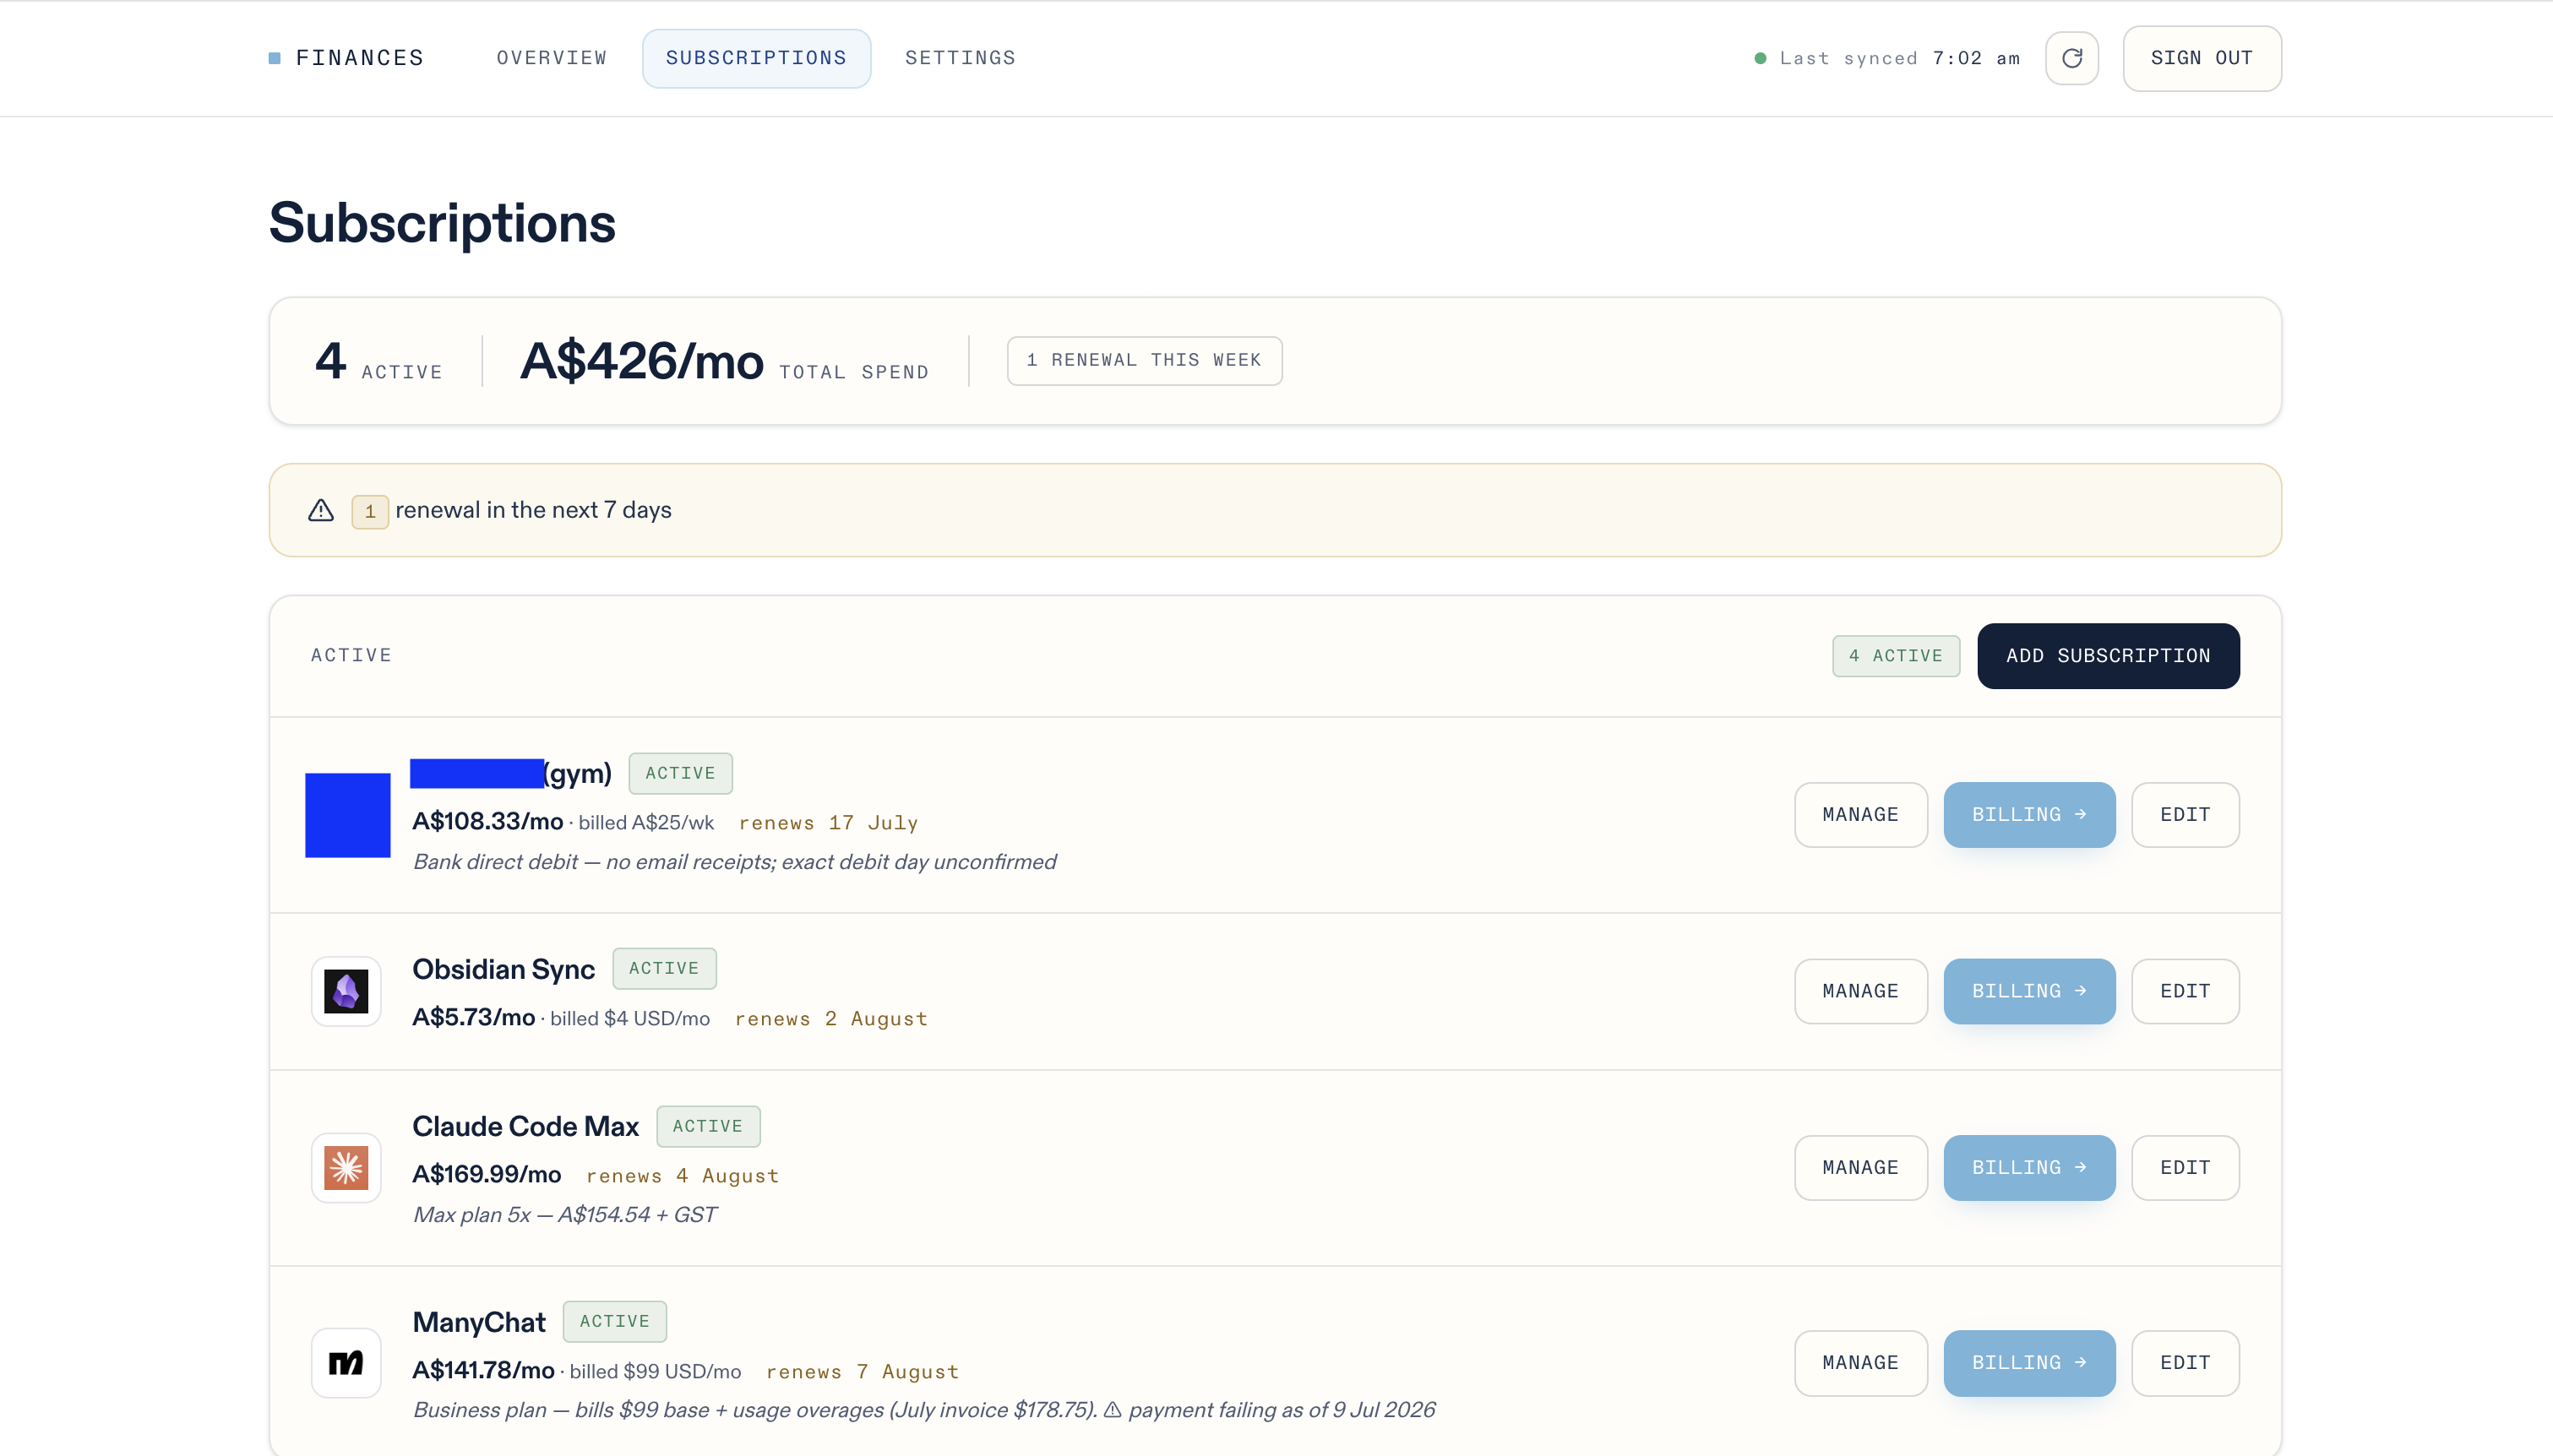
Task: Manage the gym subscription
Action: (1860, 814)
